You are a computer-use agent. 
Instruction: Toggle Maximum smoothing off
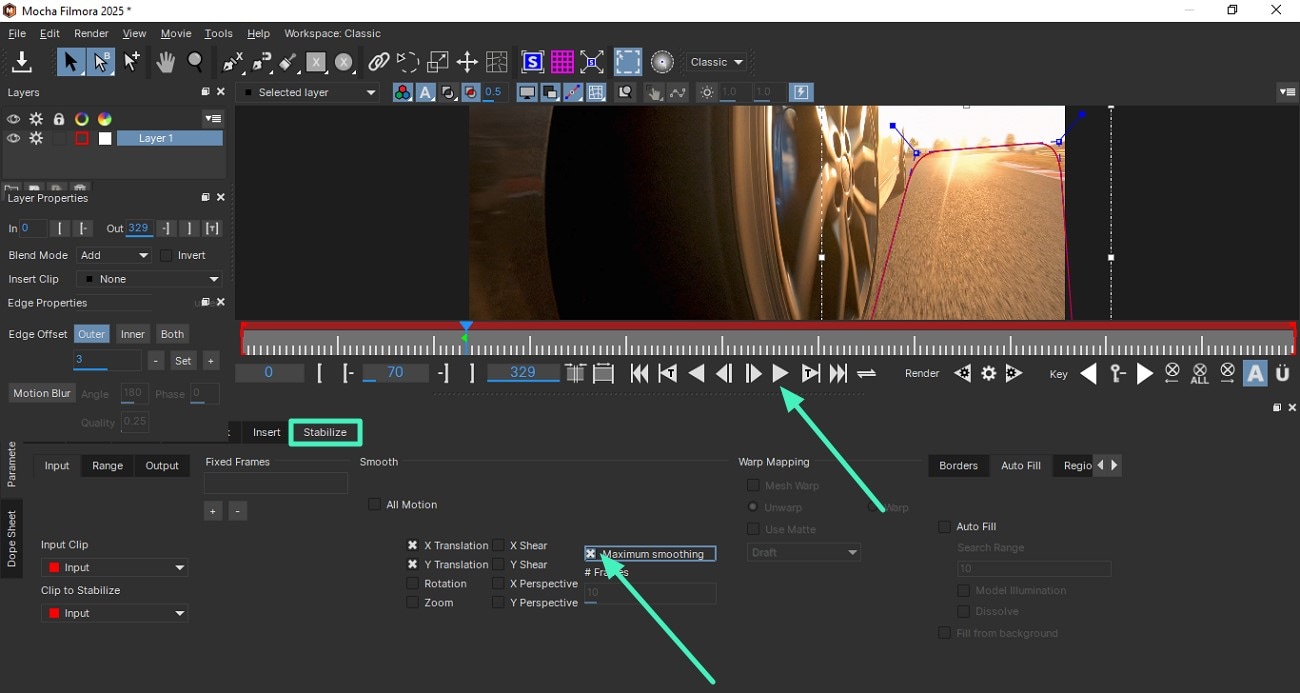click(x=590, y=553)
